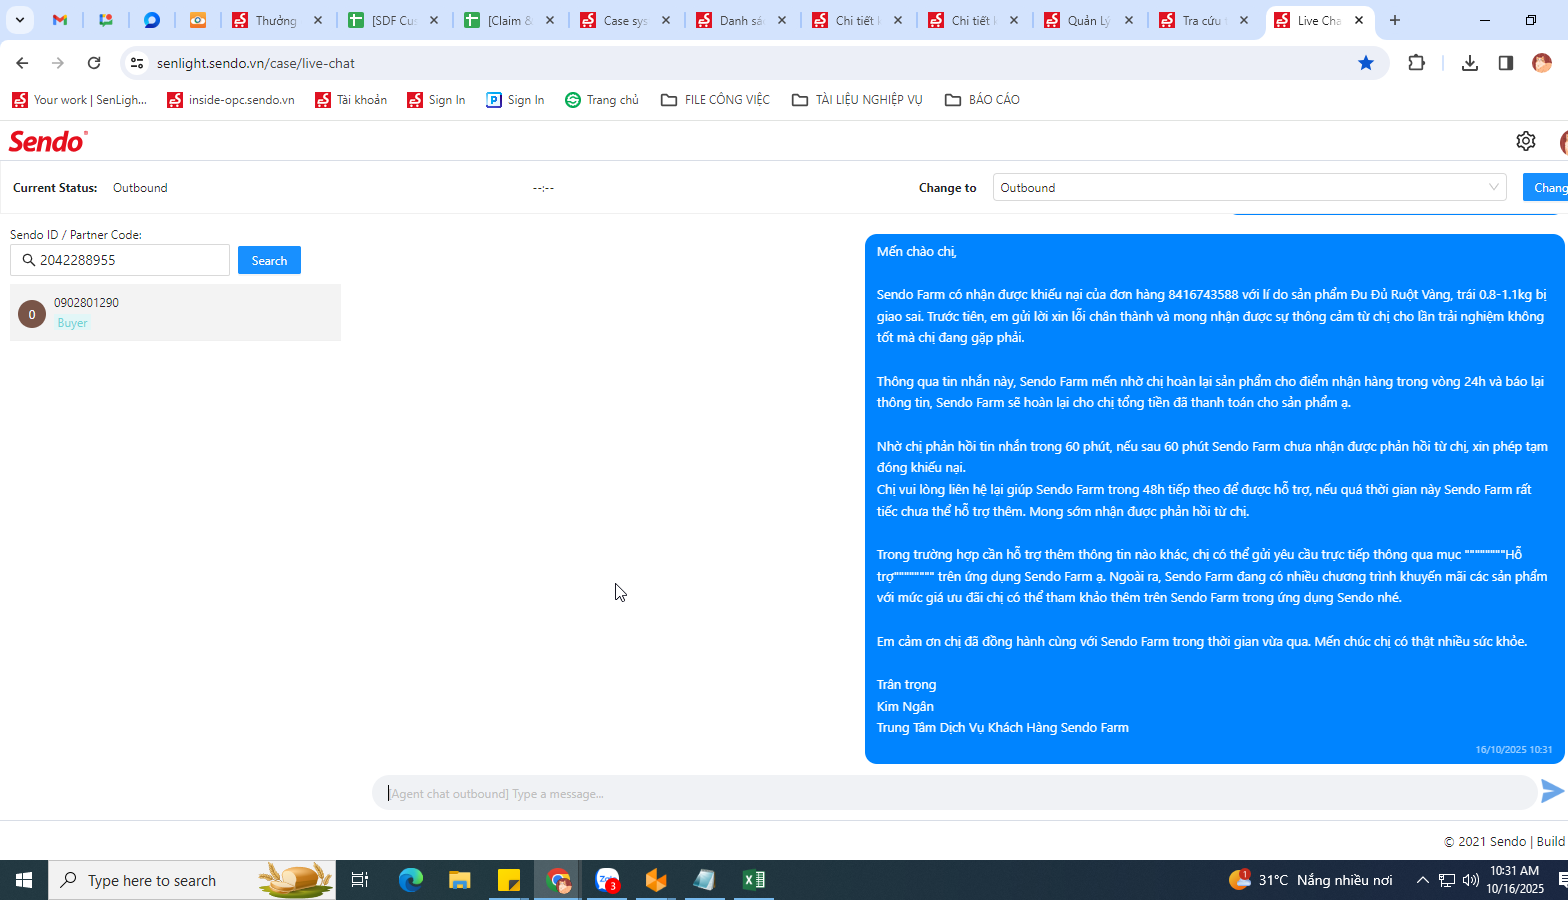Click the Chrome address bar URL
Viewport: 1568px width, 900px height.
[x=256, y=63]
